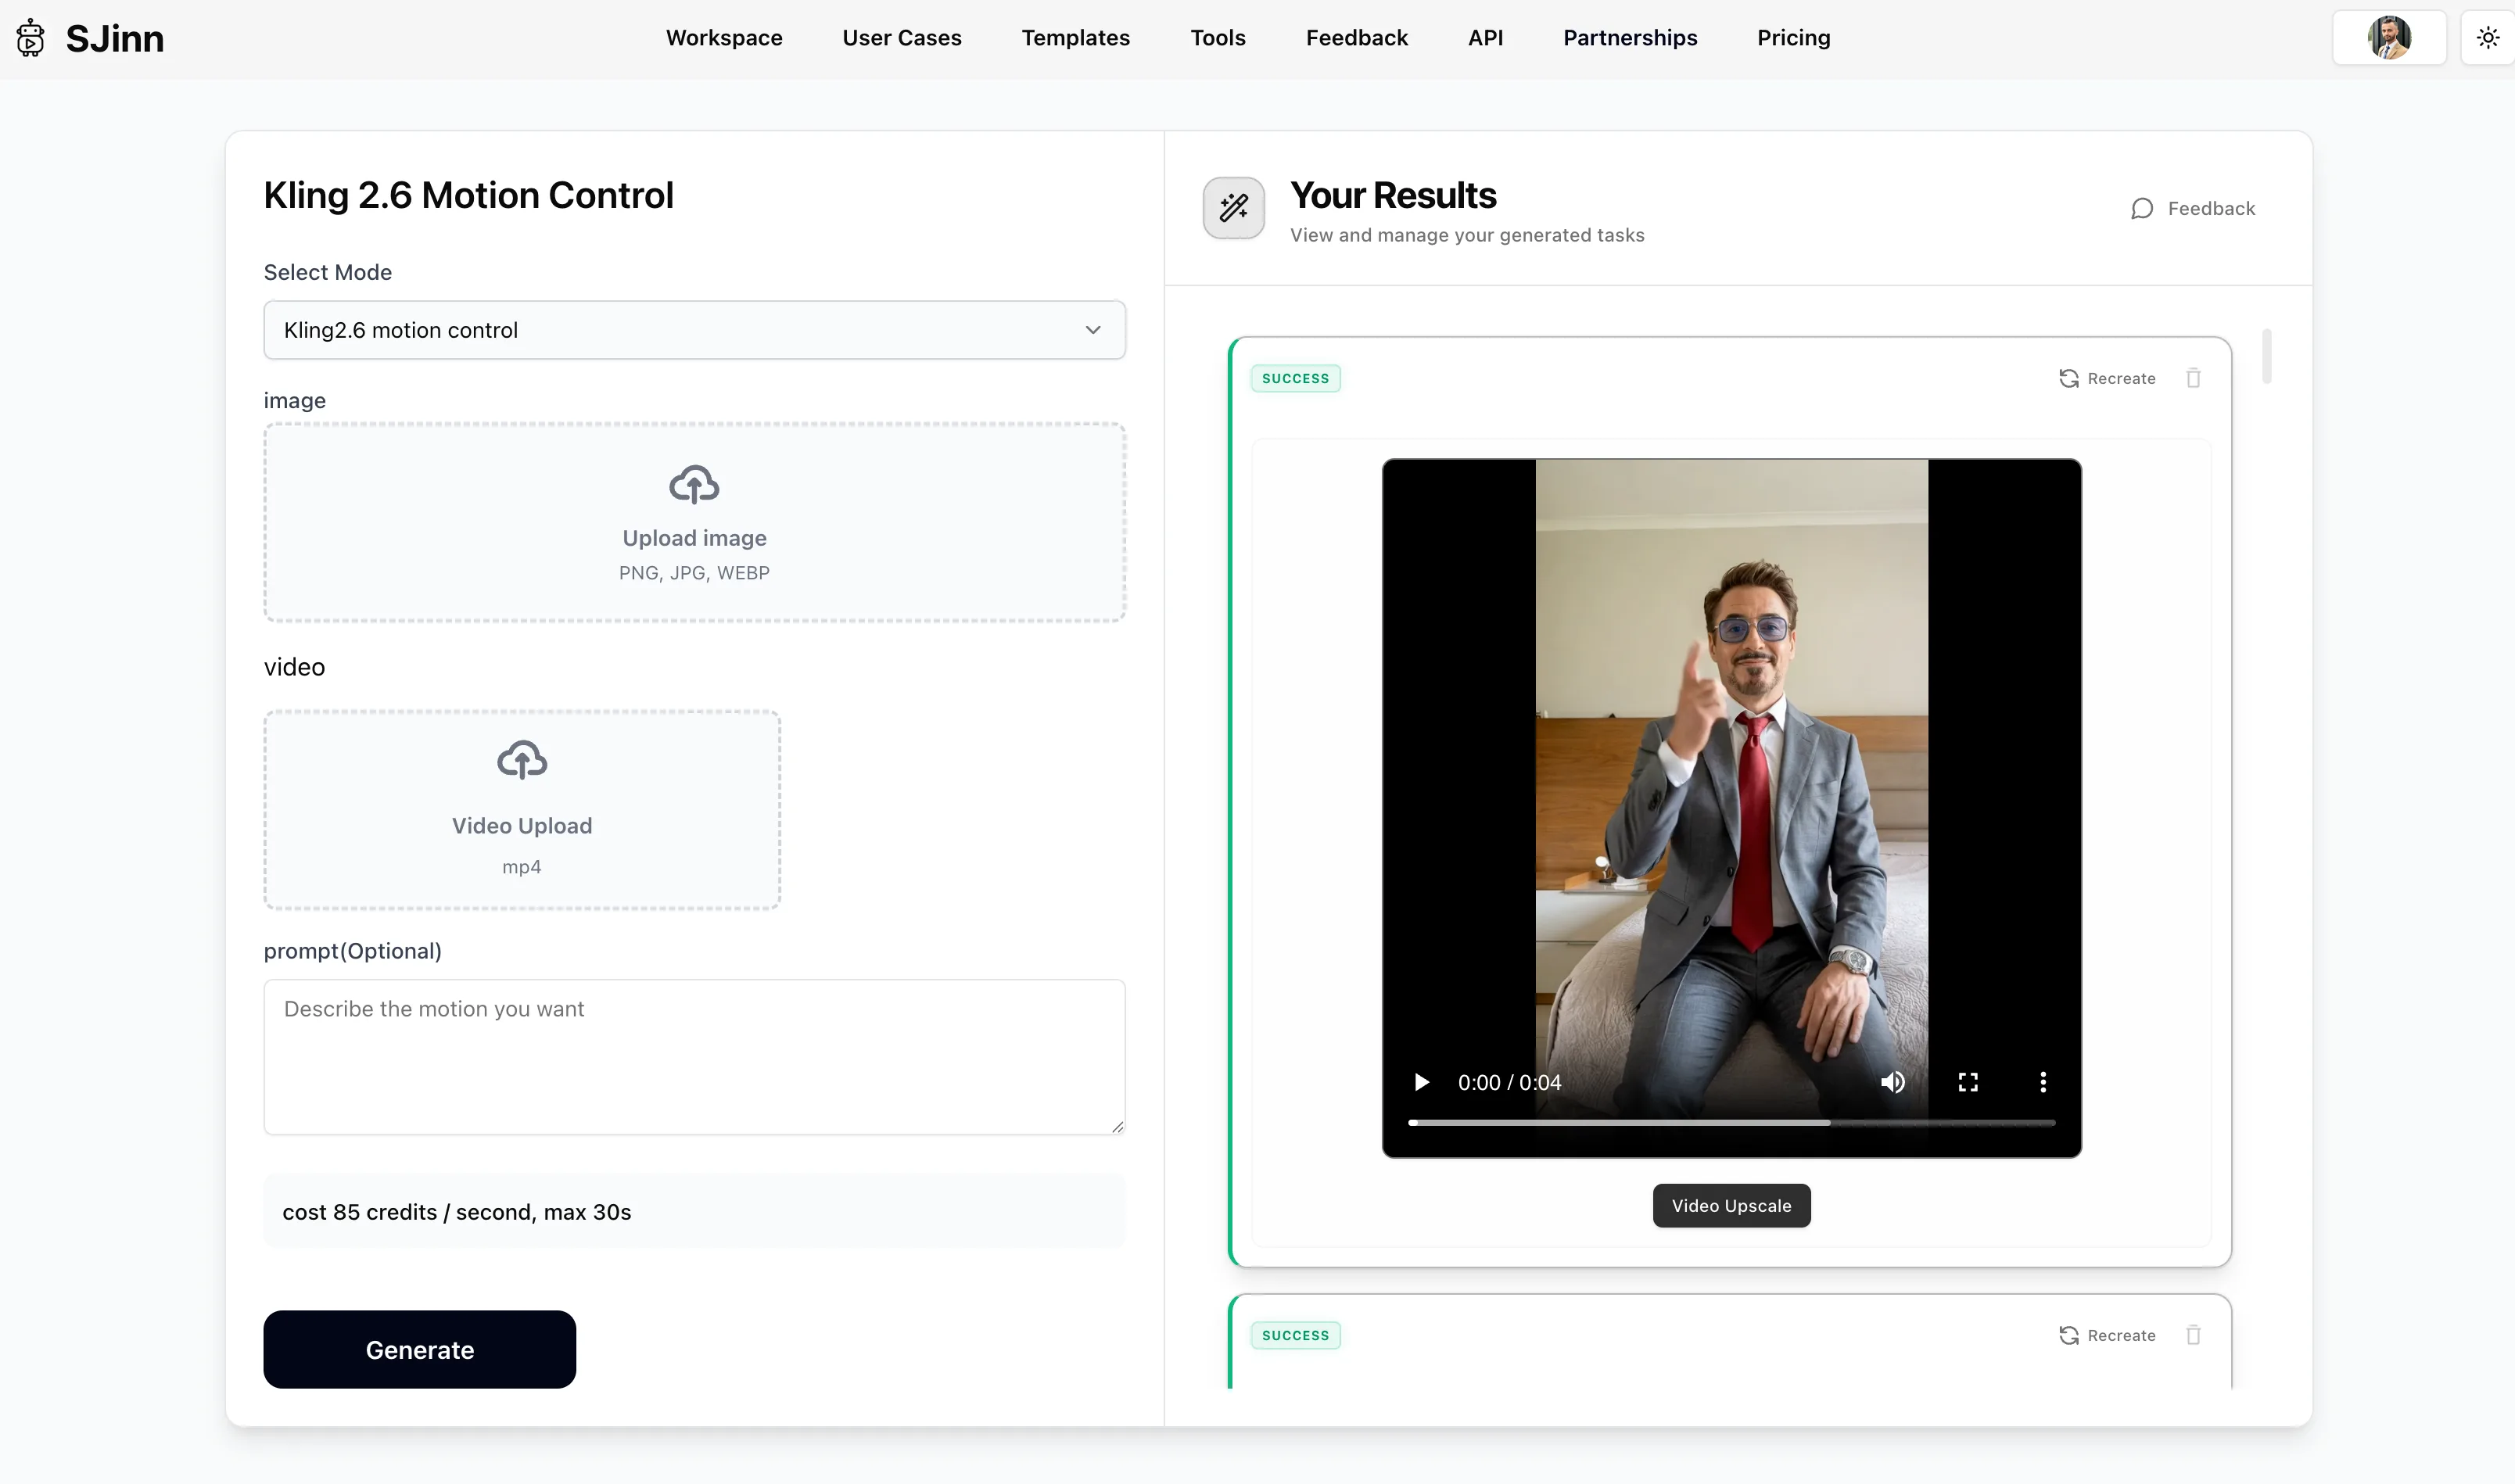Click the Upload image cloud icon
Image resolution: width=2515 pixels, height=1484 pixels.
coord(694,485)
